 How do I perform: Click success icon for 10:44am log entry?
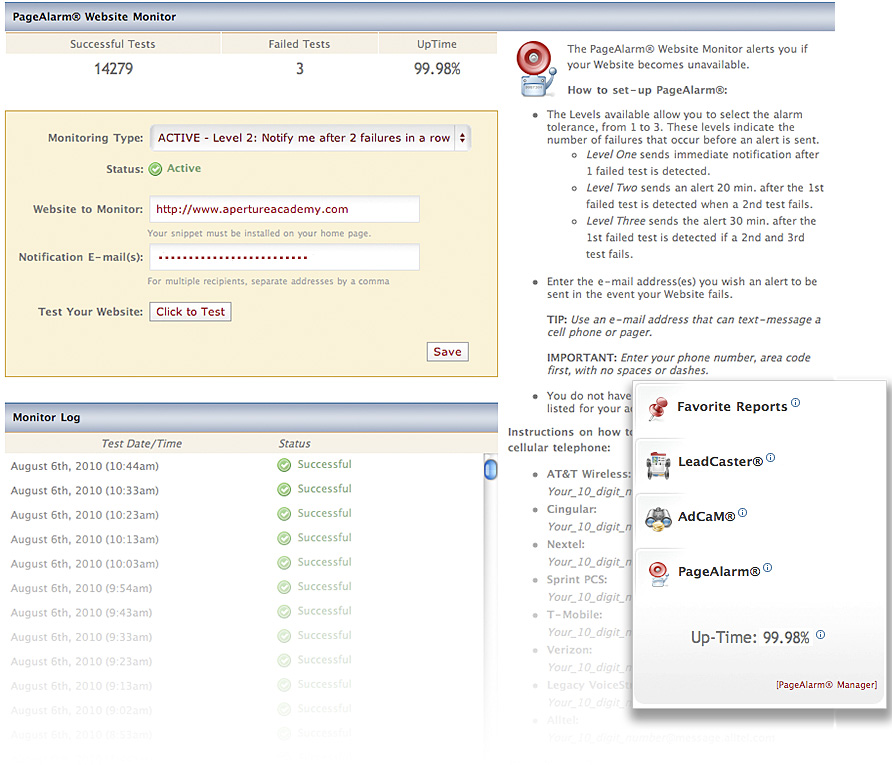click(284, 465)
